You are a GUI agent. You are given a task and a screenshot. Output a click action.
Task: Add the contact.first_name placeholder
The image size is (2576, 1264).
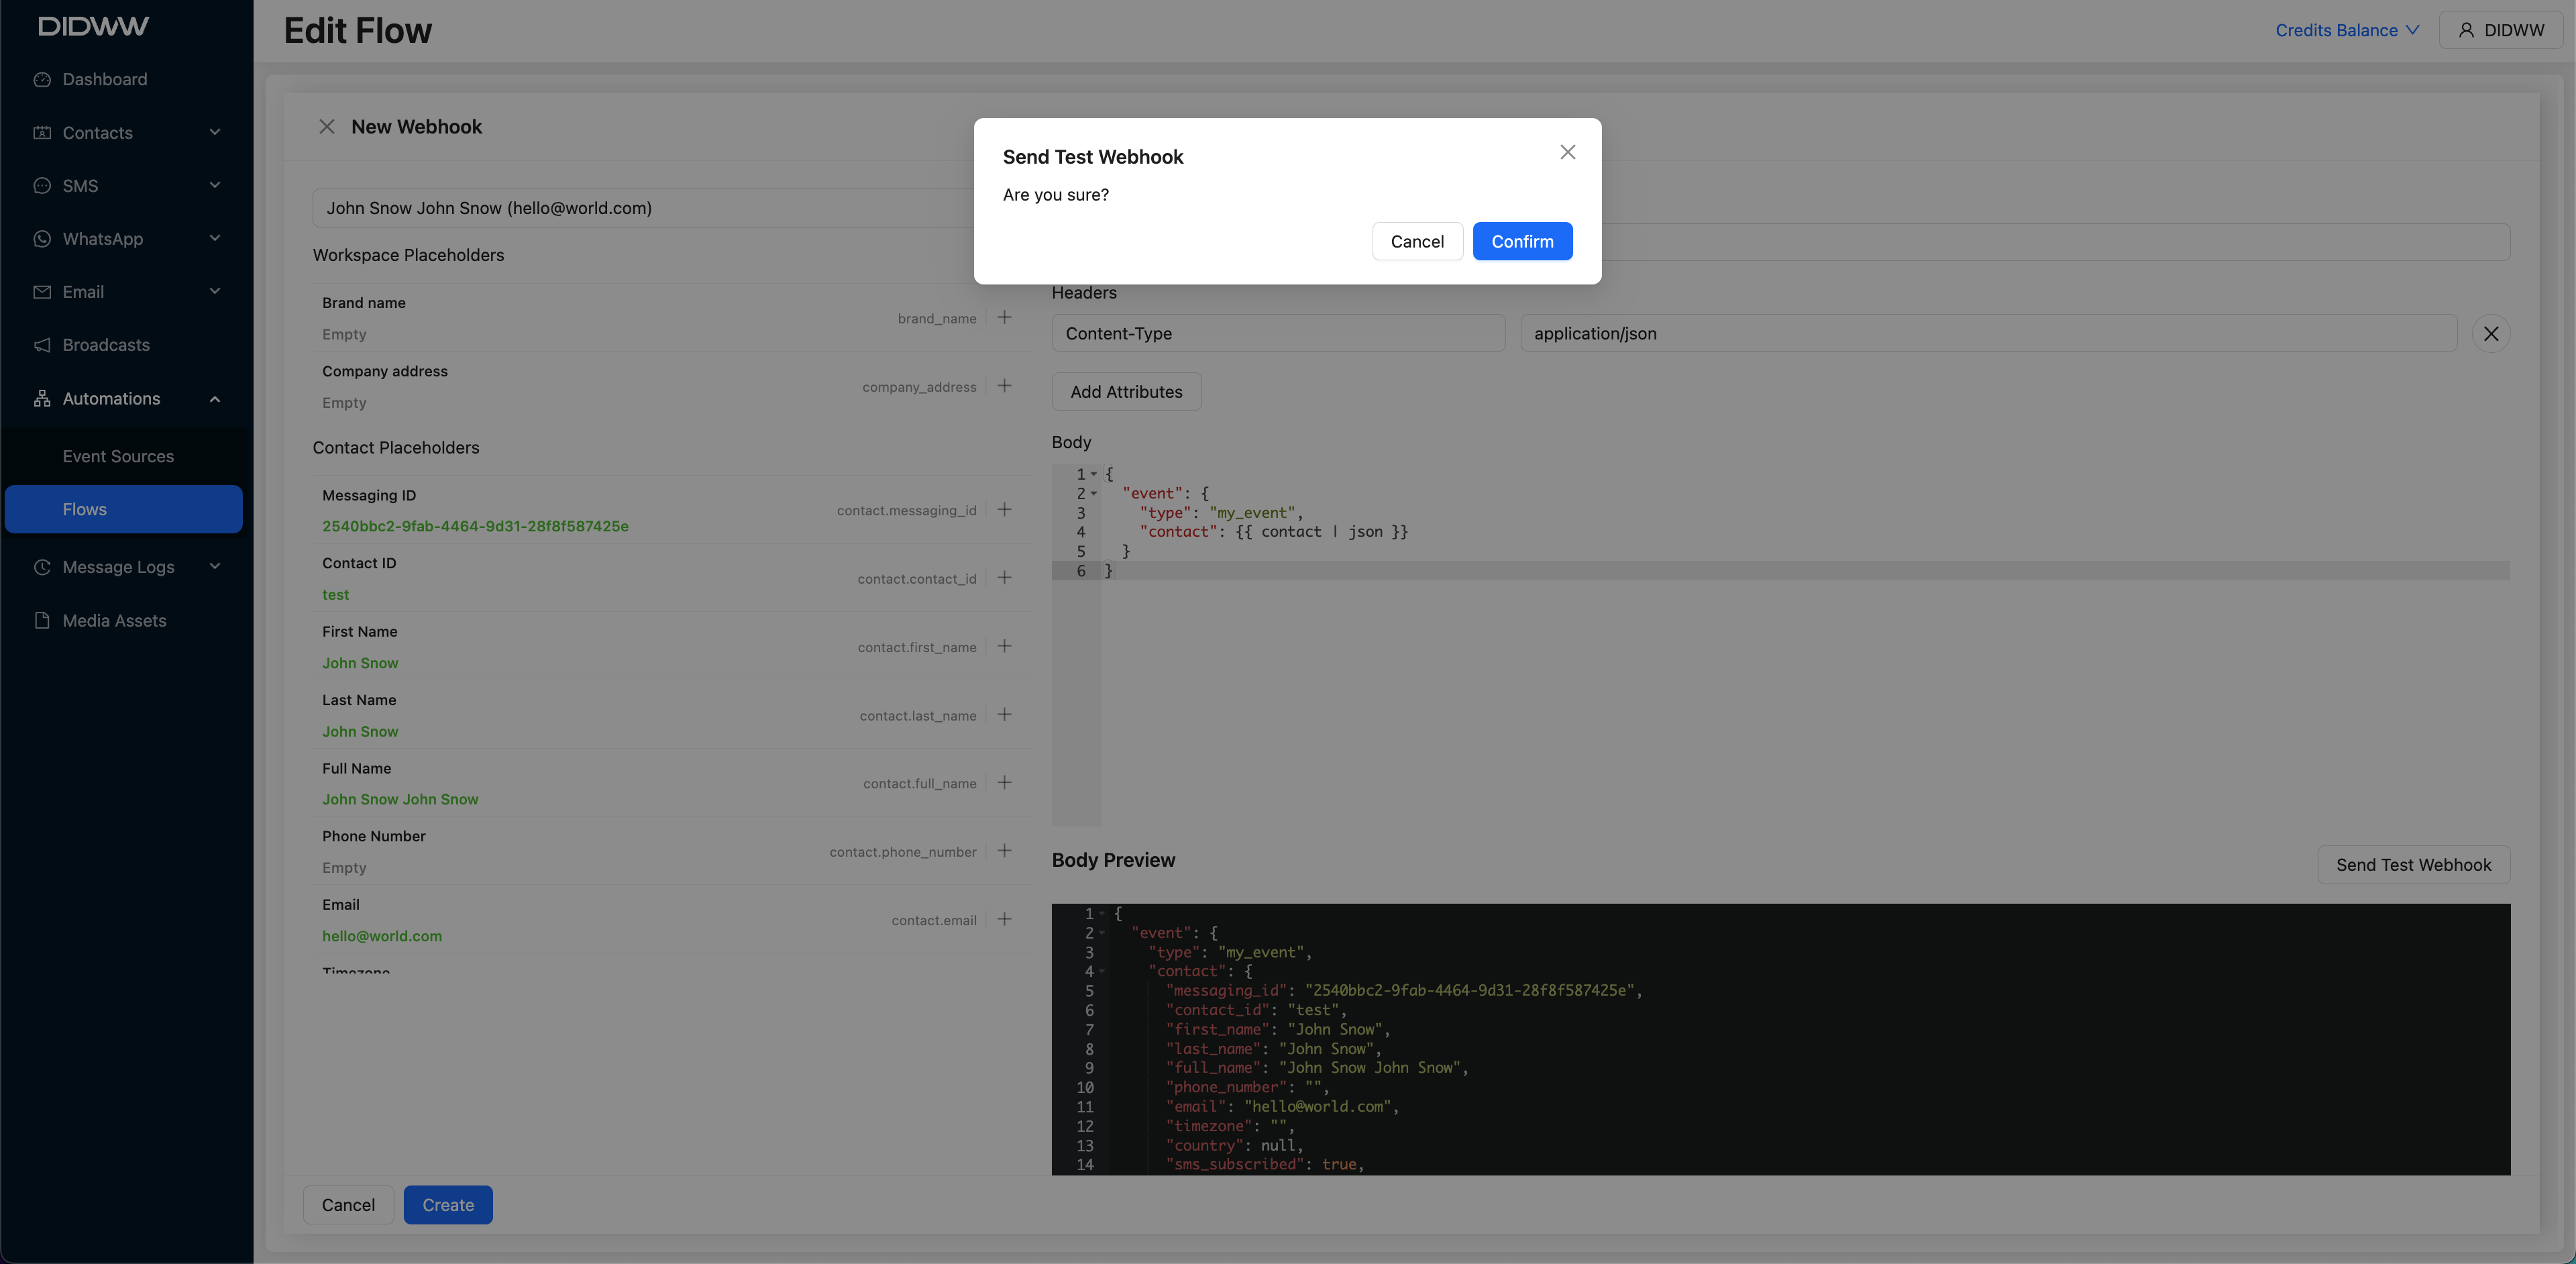click(1004, 647)
